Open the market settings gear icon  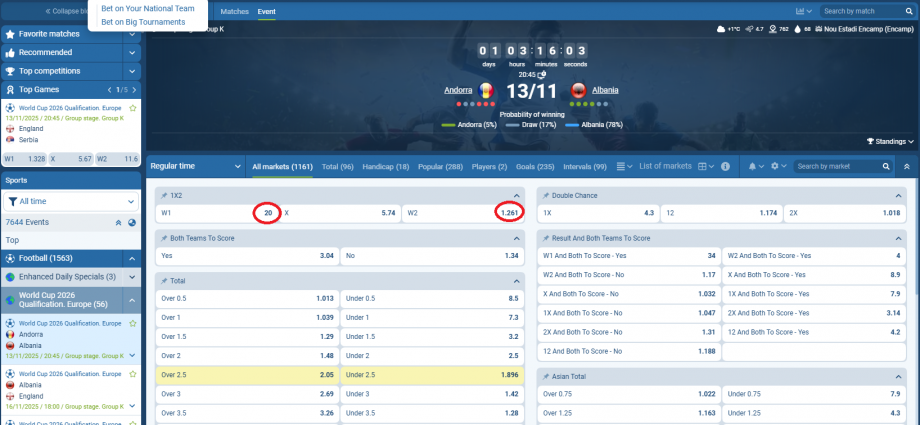[x=777, y=167]
